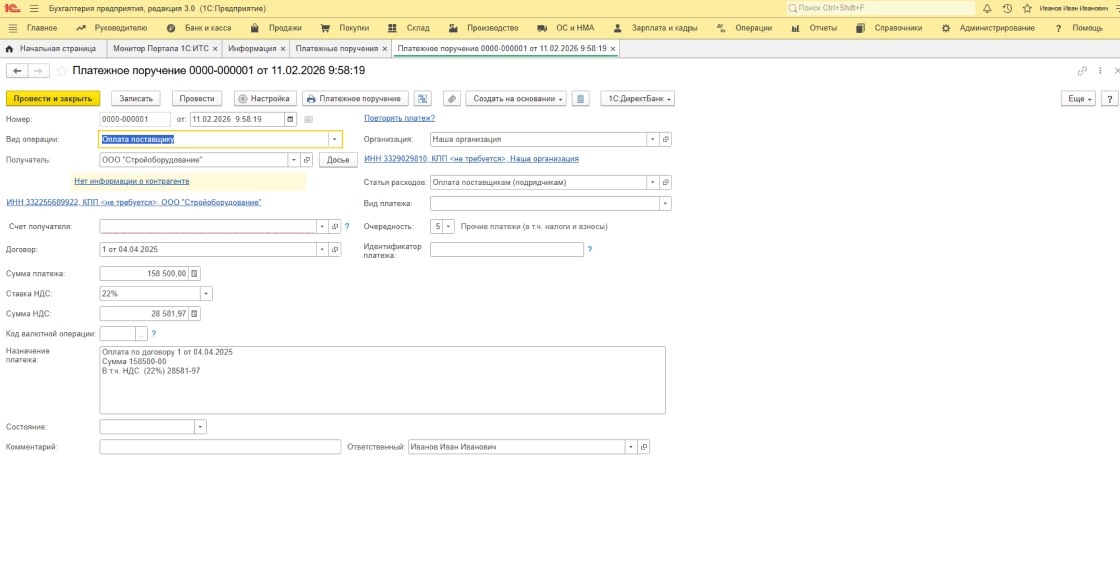
Task: Click into Назначение платежа text area
Action: coord(382,381)
